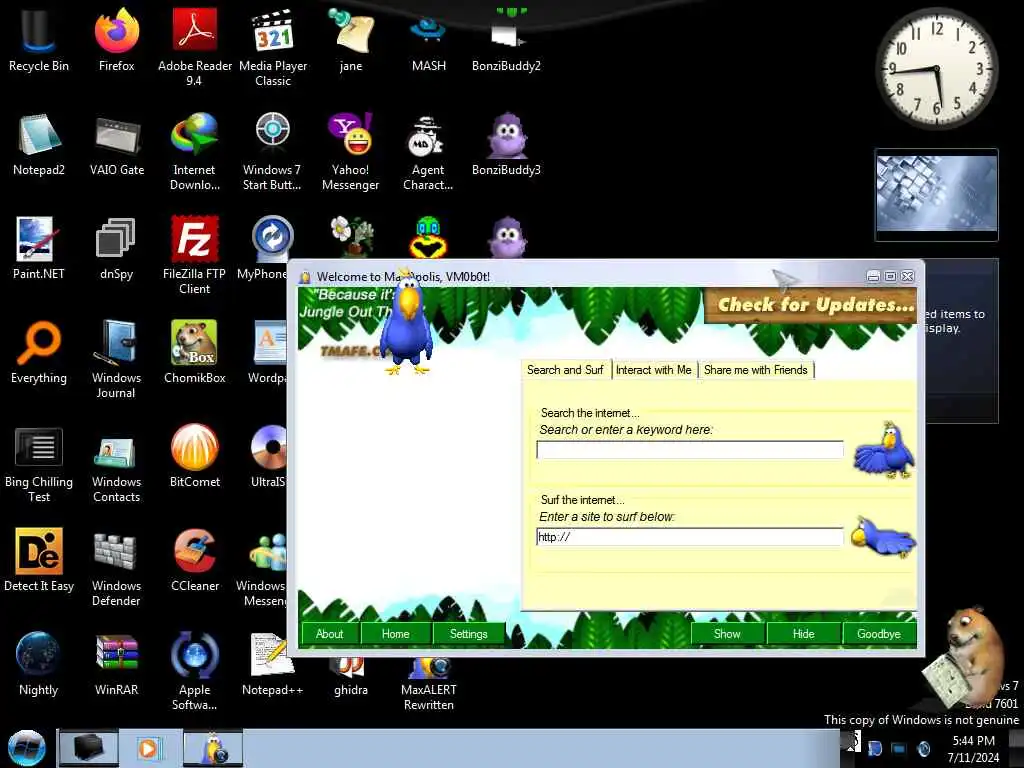1024x768 pixels.
Task: Open Apple Software Update icon
Action: click(x=194, y=671)
